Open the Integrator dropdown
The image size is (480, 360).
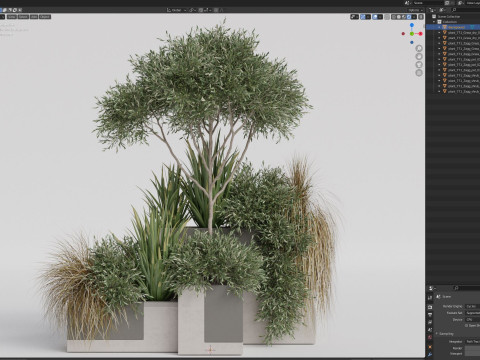point(472,342)
